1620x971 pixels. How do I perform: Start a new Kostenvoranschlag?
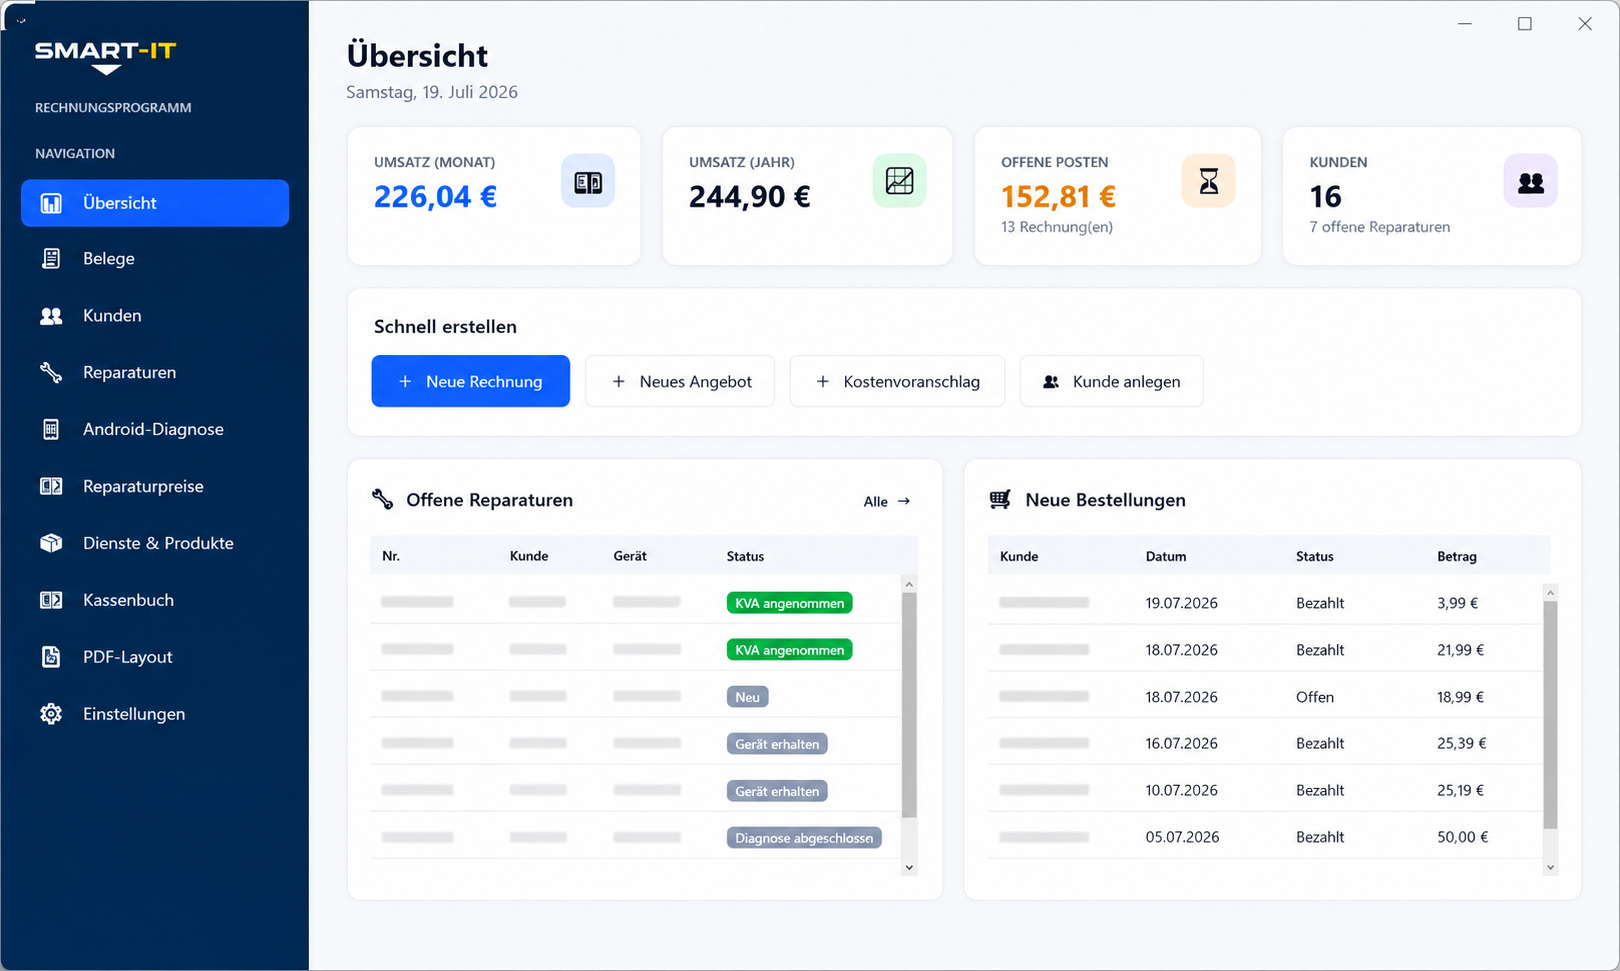click(897, 381)
